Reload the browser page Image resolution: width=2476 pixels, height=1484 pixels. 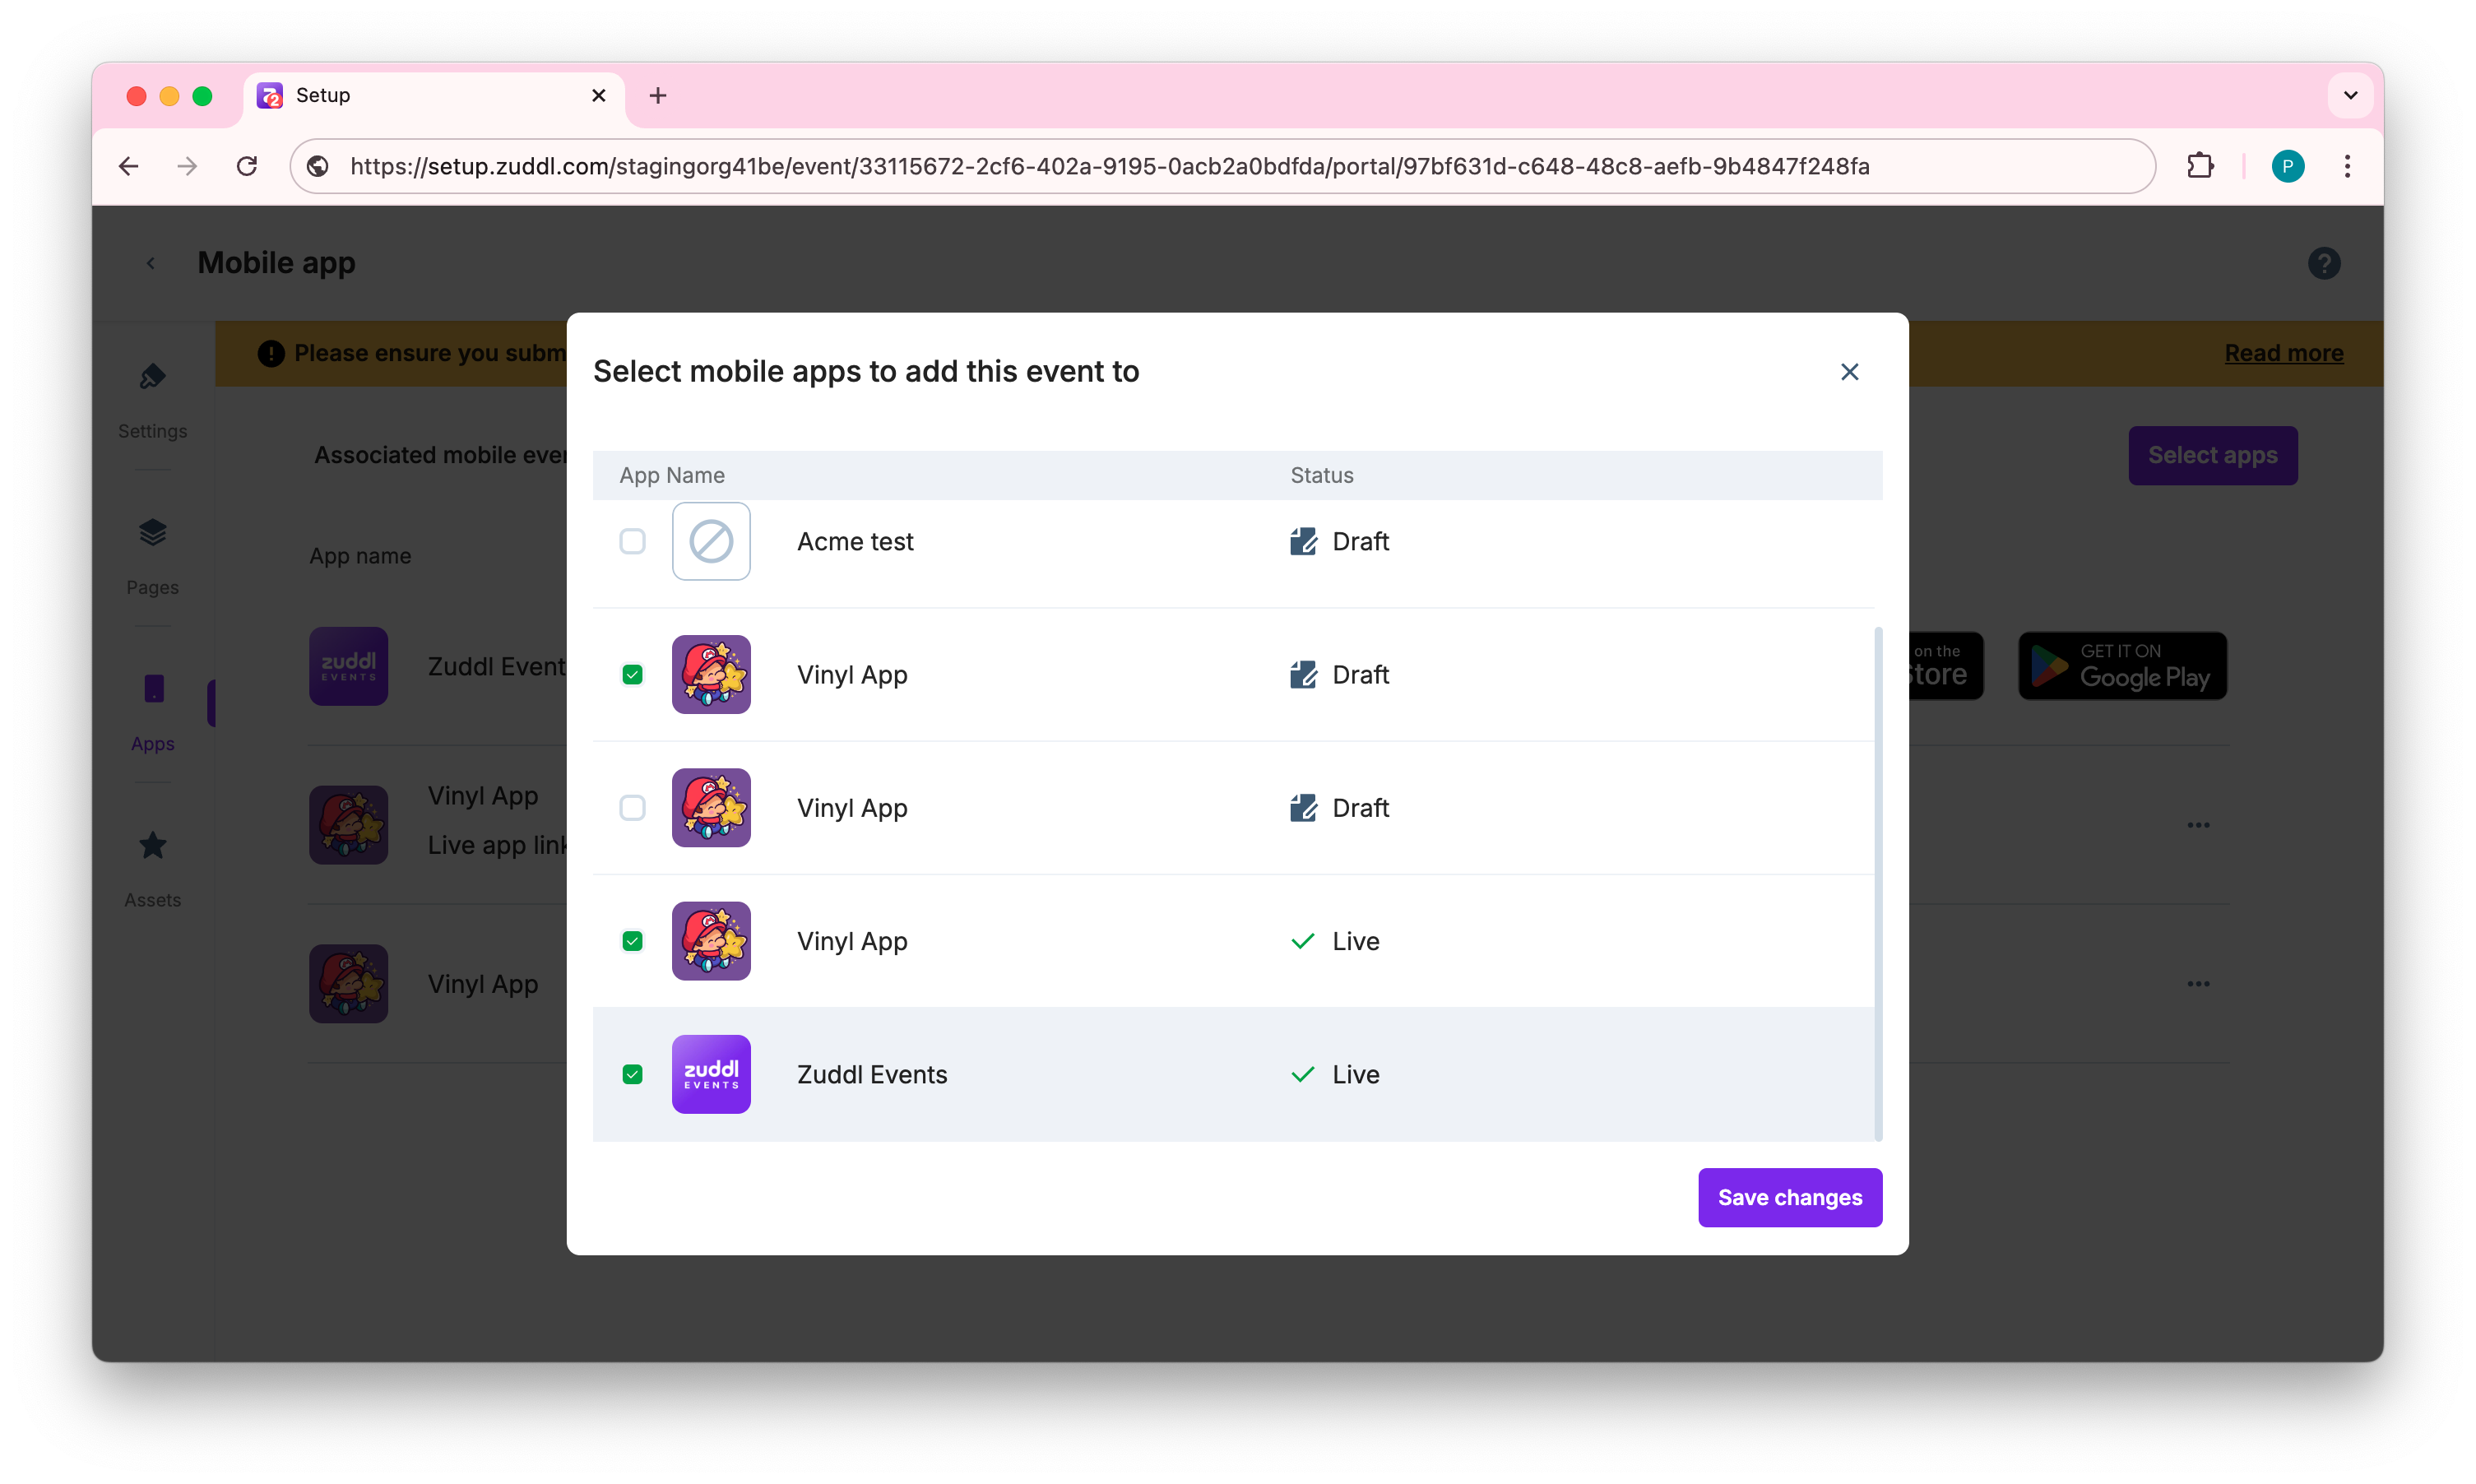247,166
